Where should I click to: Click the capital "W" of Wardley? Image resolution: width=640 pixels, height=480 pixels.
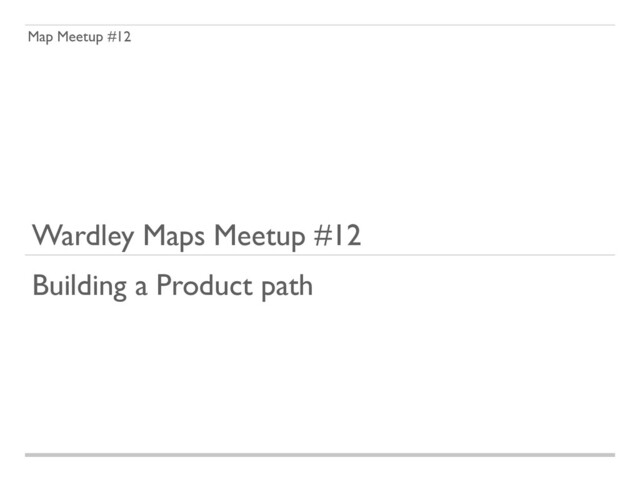click(45, 237)
